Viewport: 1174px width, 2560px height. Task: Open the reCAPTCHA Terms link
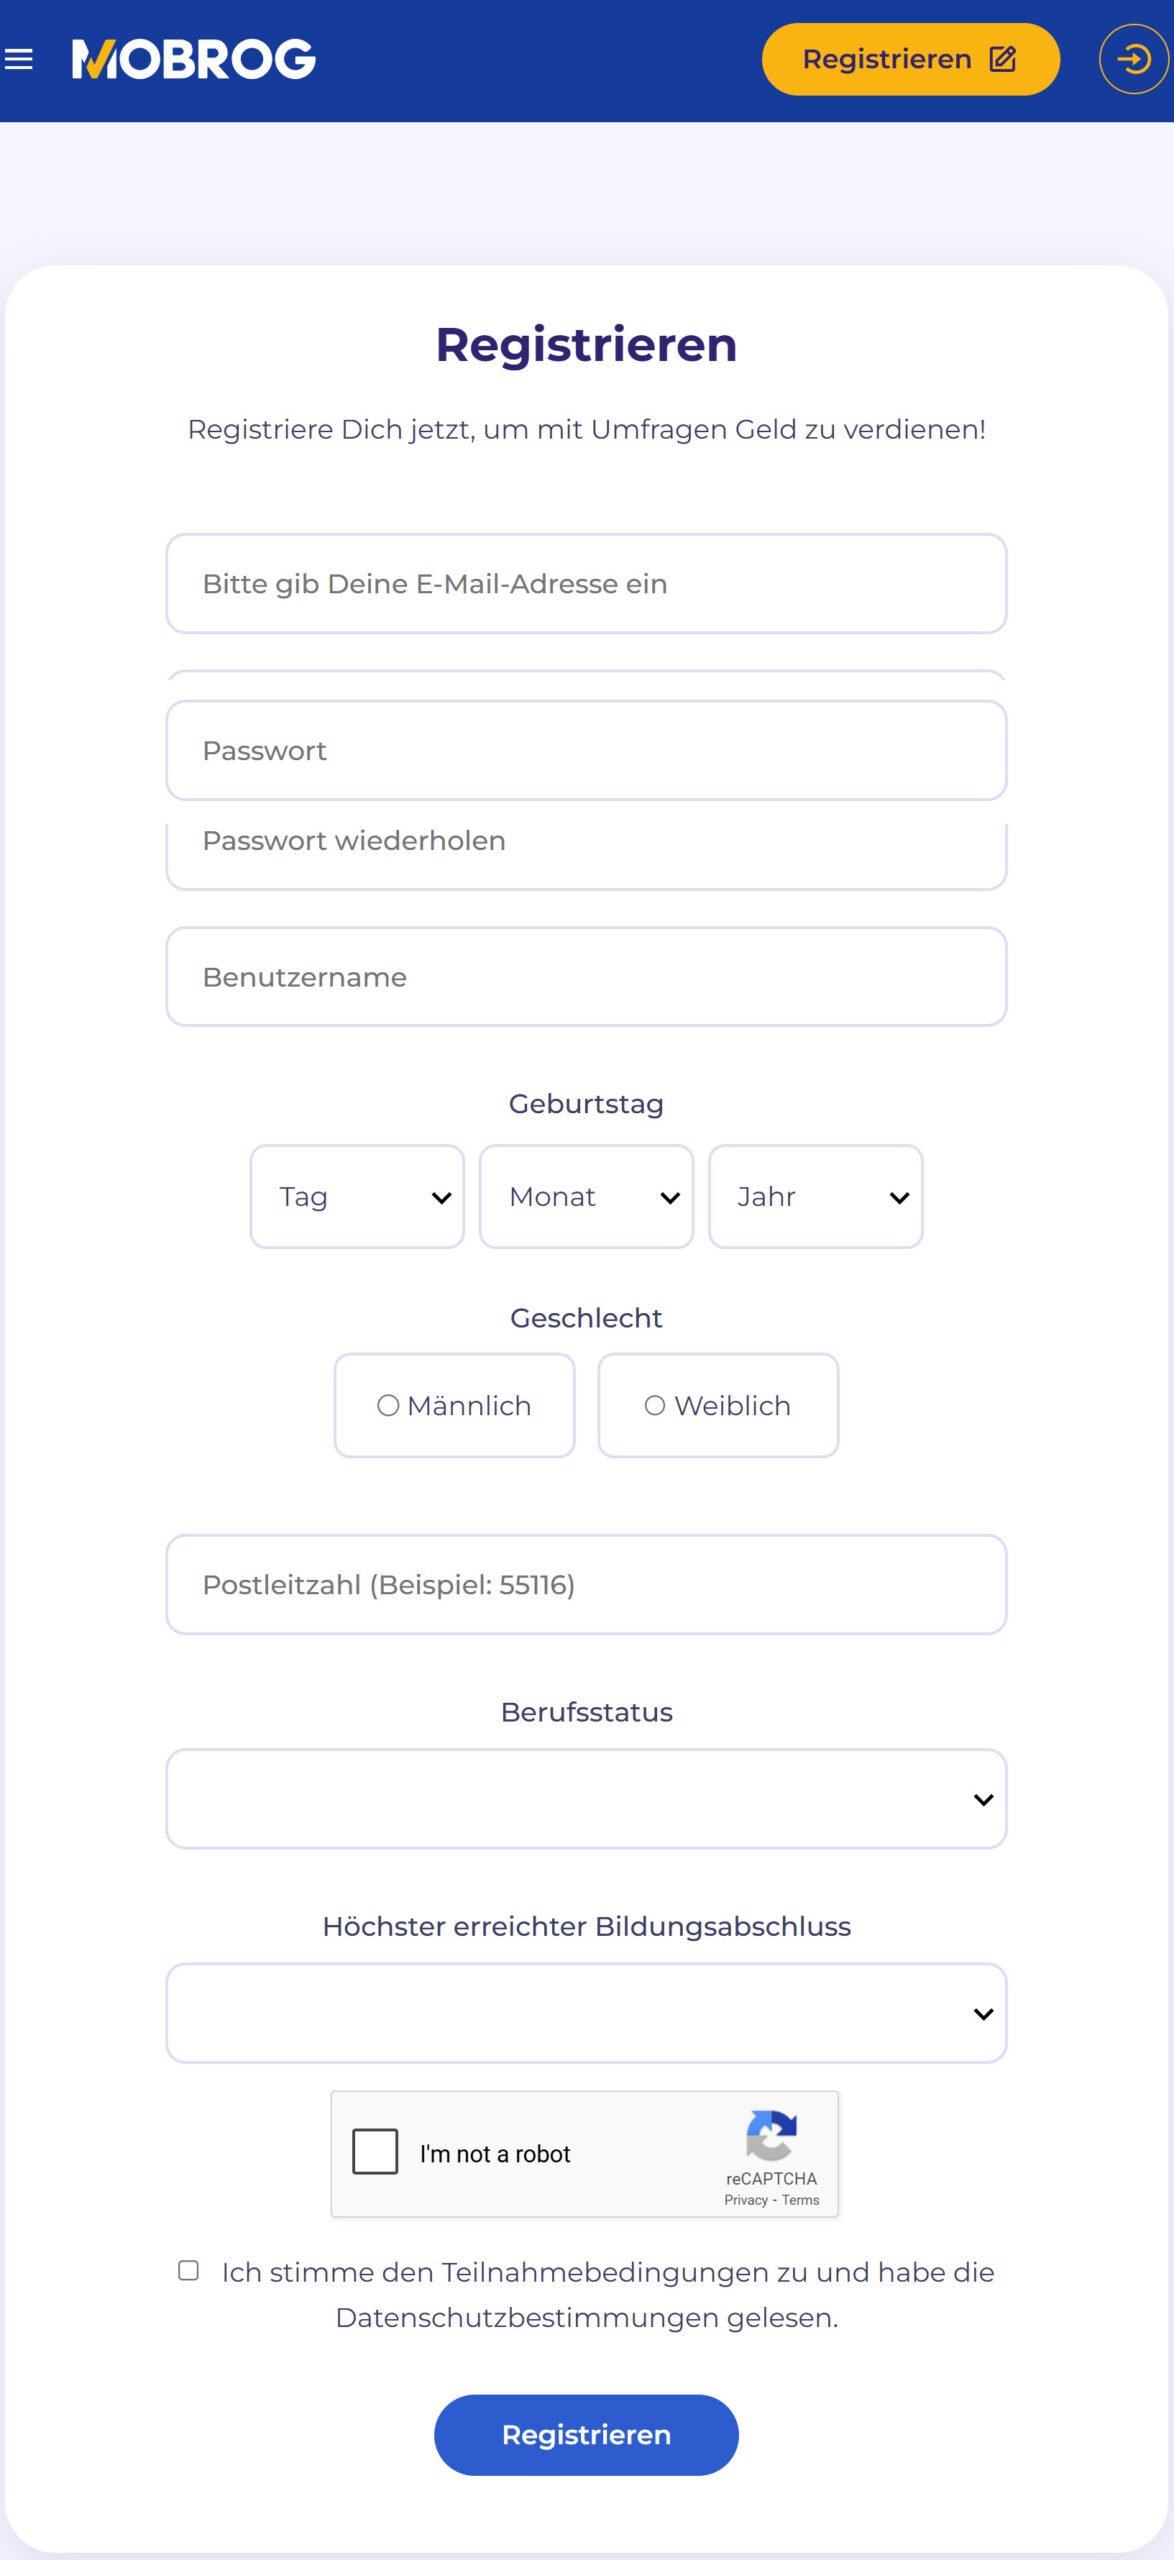(x=801, y=2200)
